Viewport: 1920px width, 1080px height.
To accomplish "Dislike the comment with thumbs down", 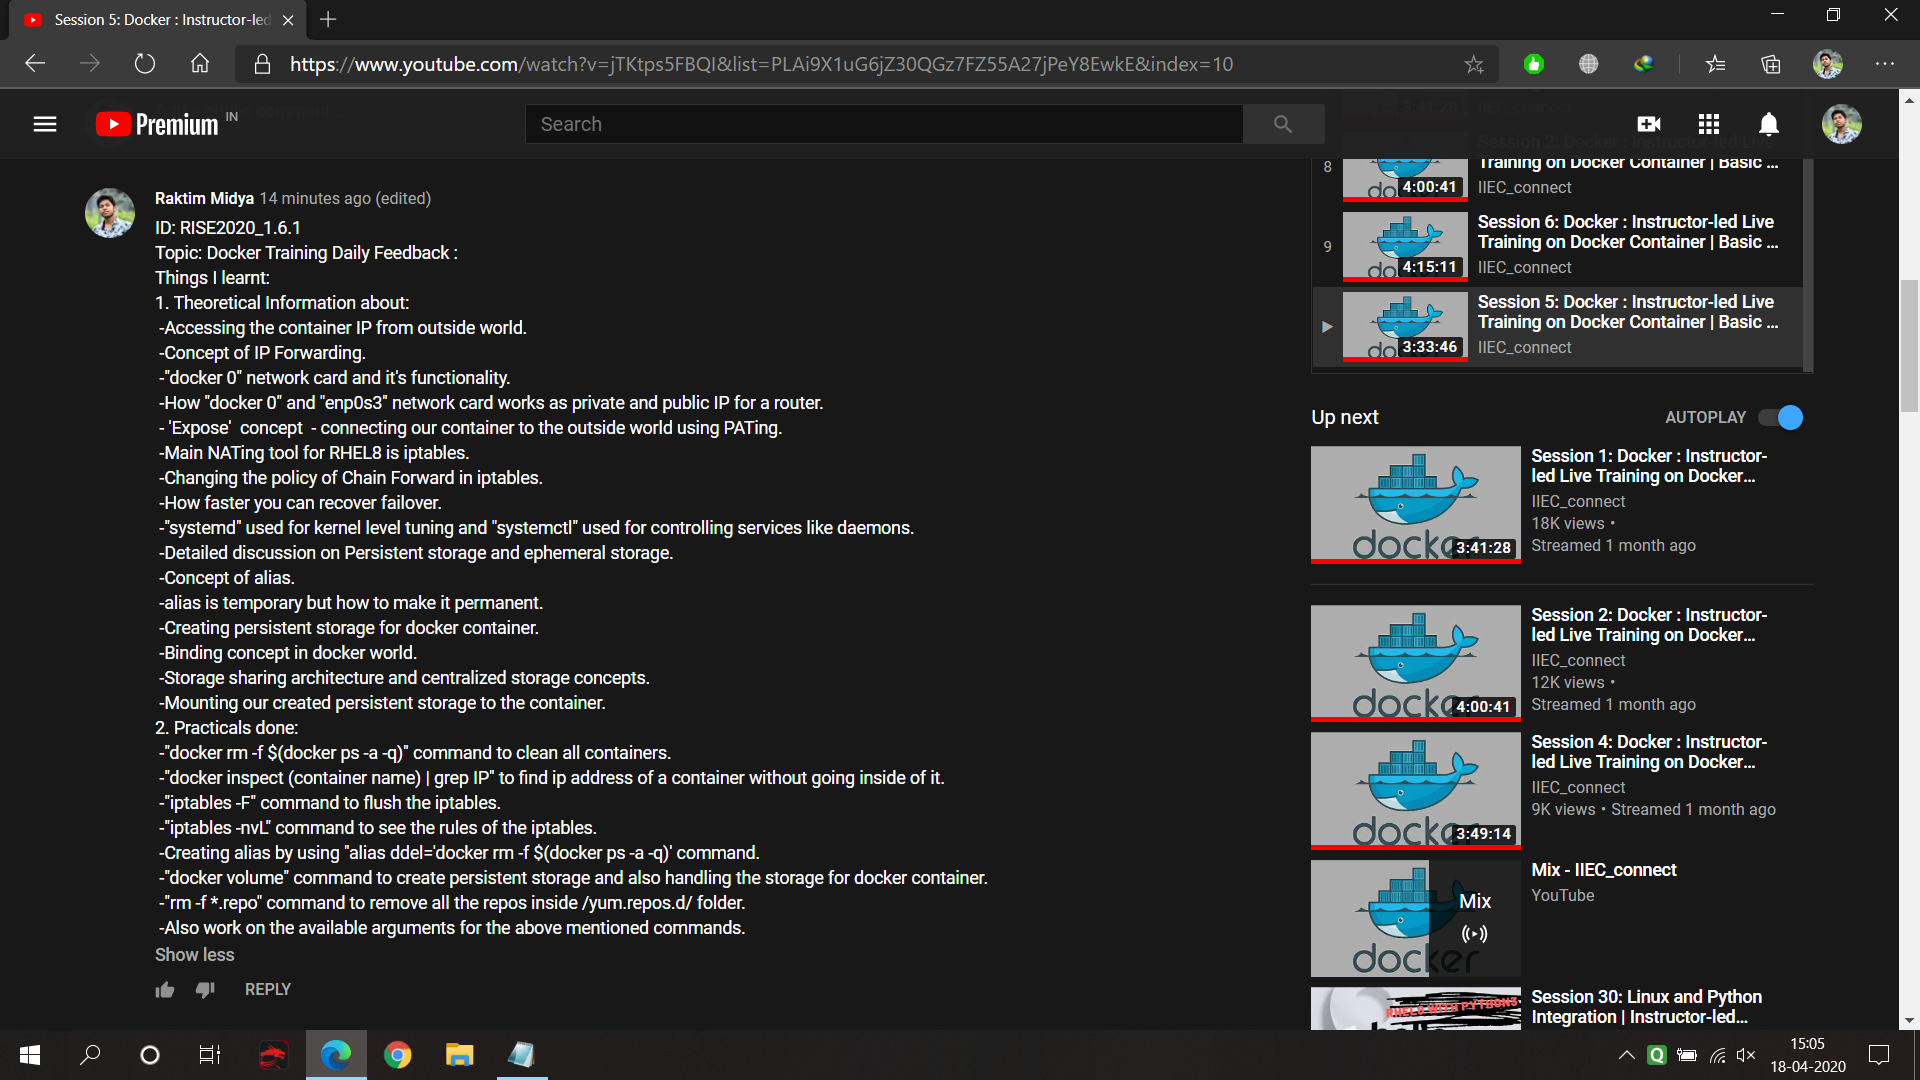I will click(x=205, y=990).
